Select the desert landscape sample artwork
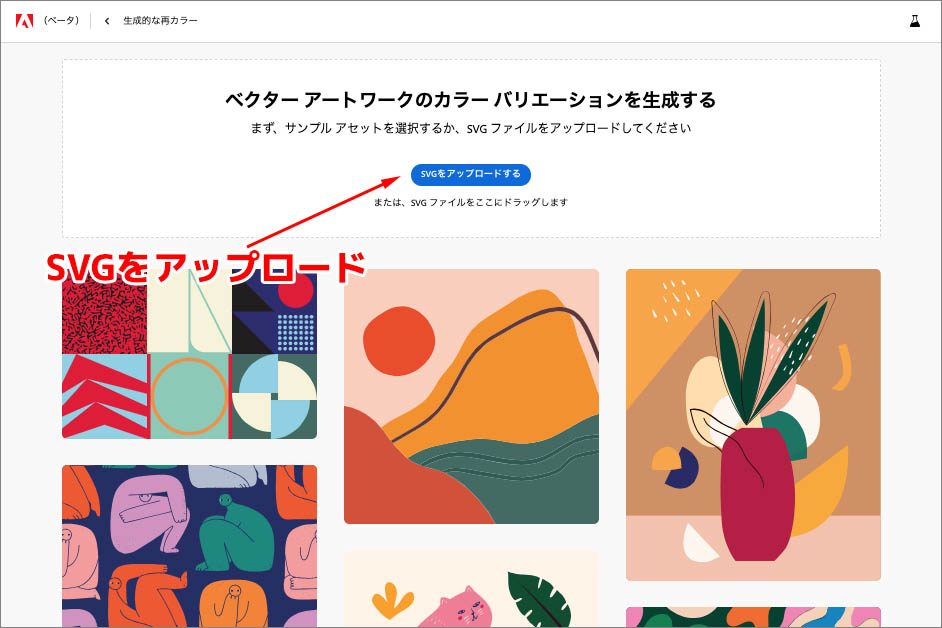This screenshot has width=942, height=628. pyautogui.click(x=471, y=396)
